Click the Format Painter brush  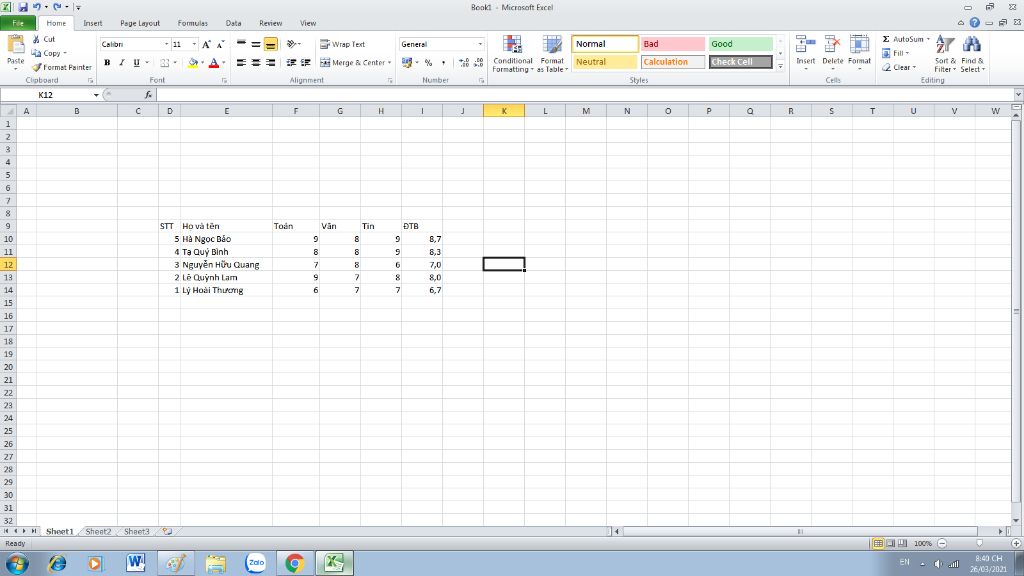[x=37, y=67]
